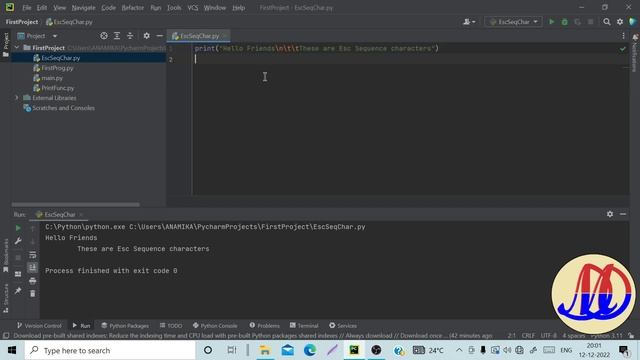The image size is (640, 360).
Task: Collapse all in Project panel toolbar
Action: (130, 36)
